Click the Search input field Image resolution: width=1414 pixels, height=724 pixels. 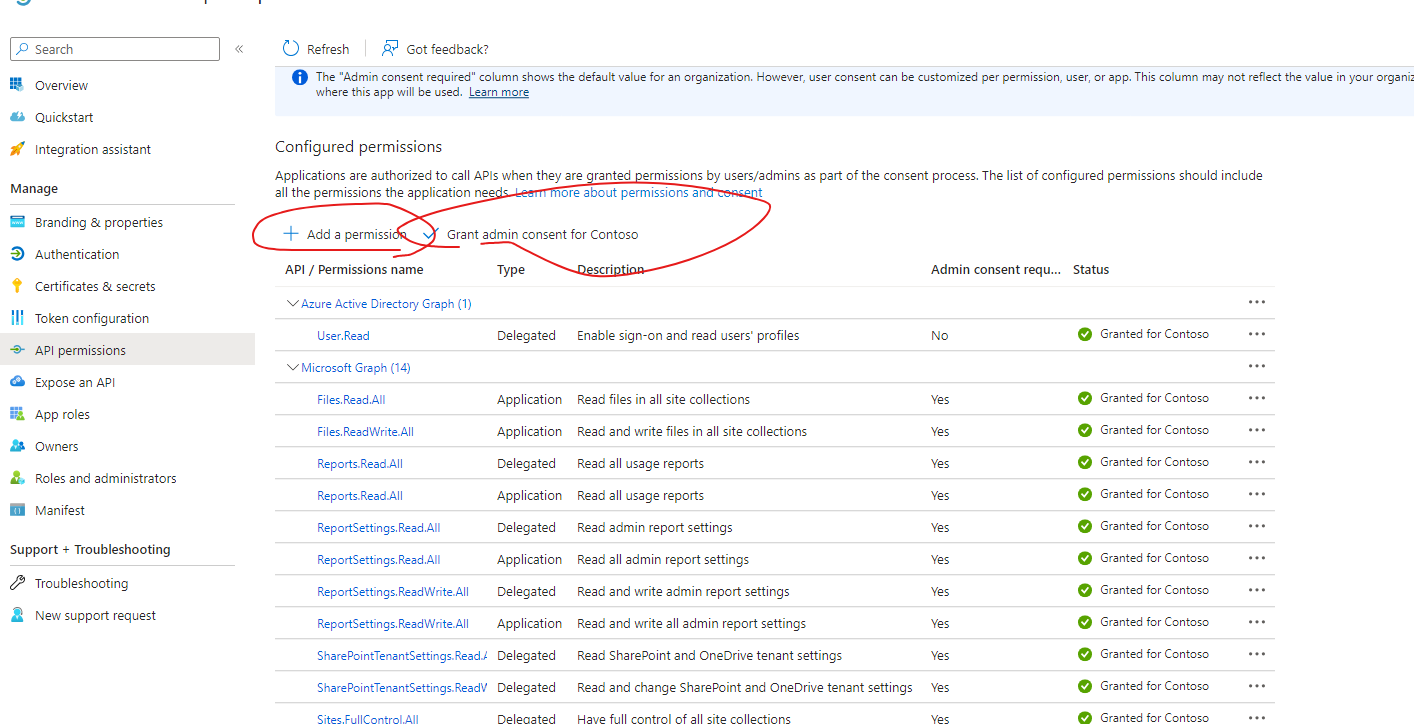click(114, 48)
